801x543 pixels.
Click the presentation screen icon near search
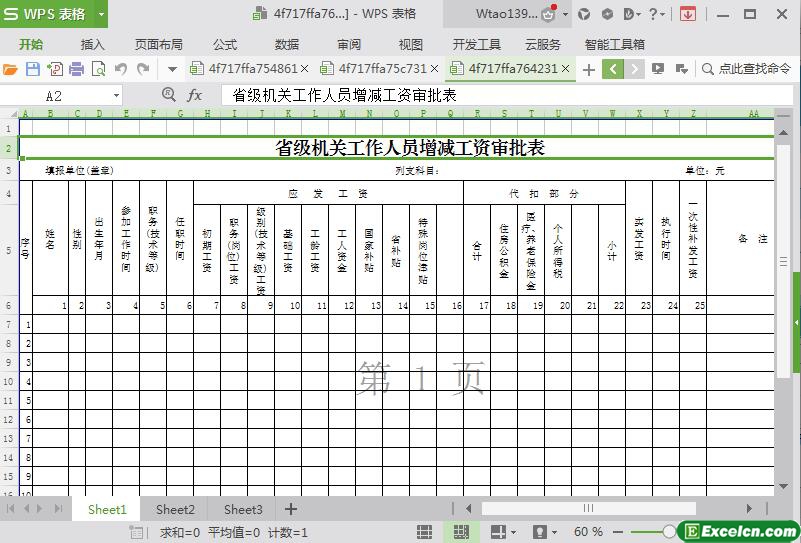658,69
